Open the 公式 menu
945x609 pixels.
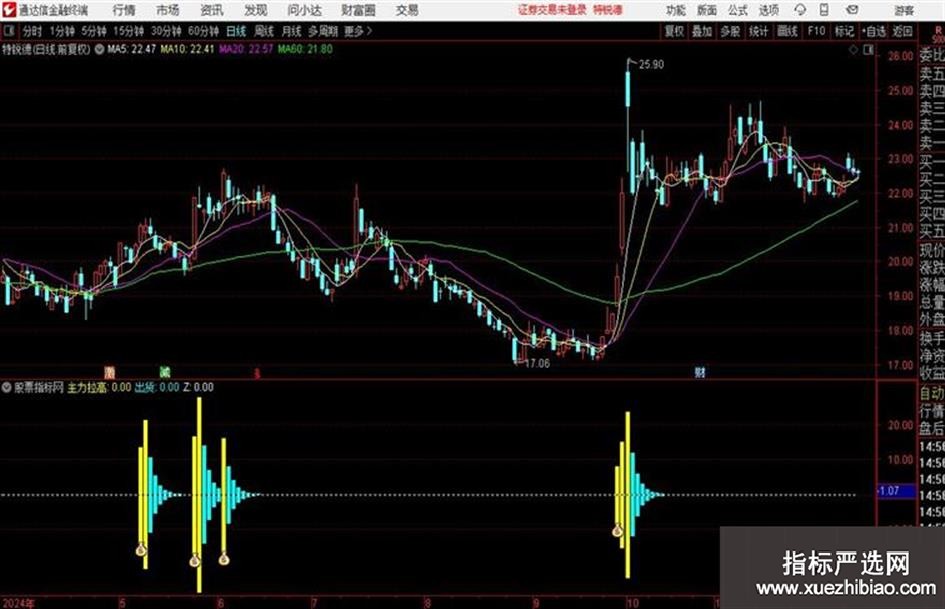coord(737,10)
